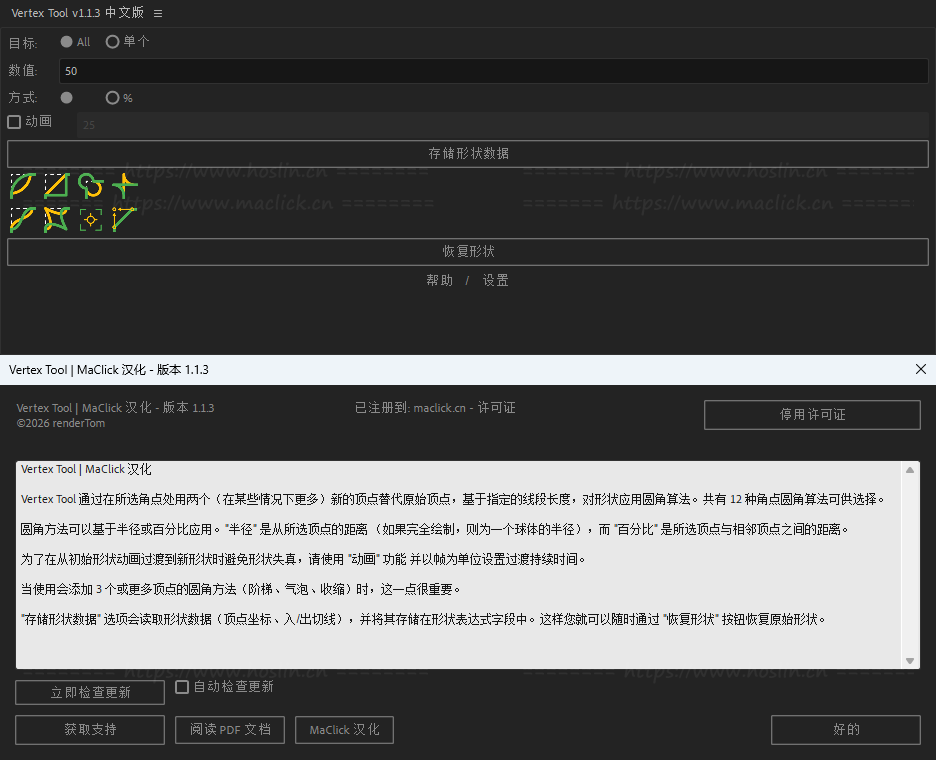Screen dimensions: 936x760
Task: Open the 设置 link
Action: click(495, 281)
